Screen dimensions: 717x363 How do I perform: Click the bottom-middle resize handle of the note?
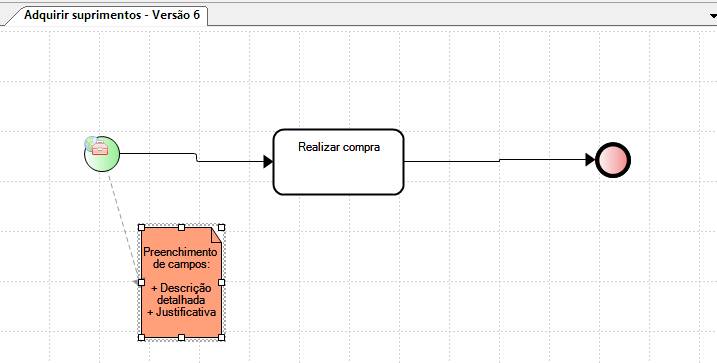182,337
